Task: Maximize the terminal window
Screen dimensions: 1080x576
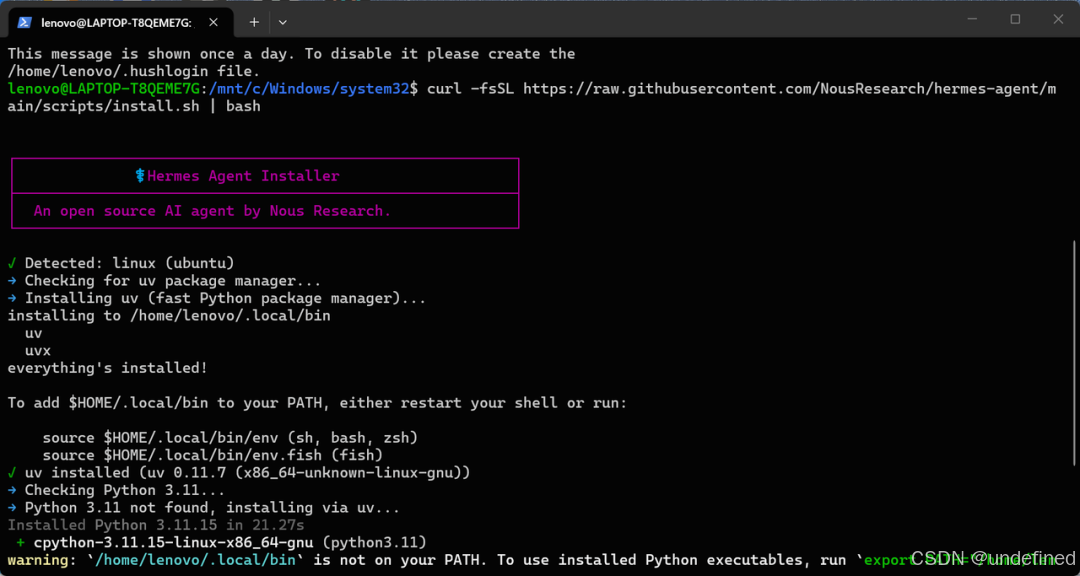Action: click(1015, 19)
